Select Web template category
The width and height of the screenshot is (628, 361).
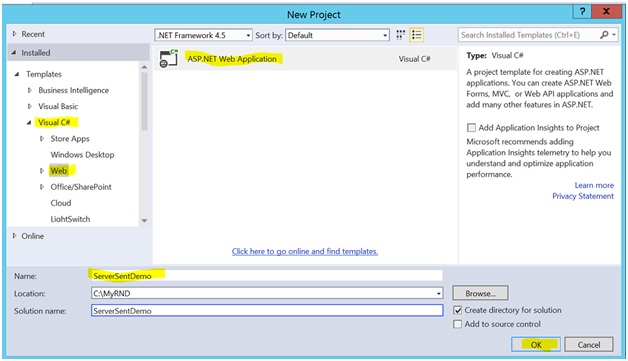pyautogui.click(x=58, y=171)
